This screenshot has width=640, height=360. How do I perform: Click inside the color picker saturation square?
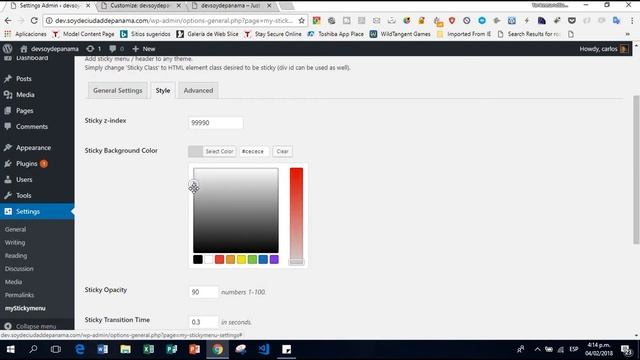point(236,210)
